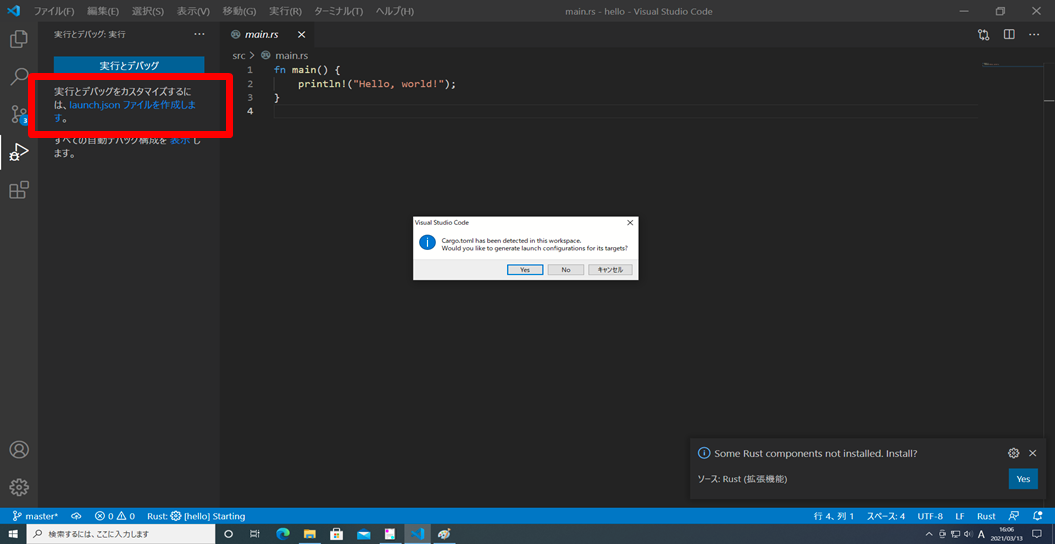Click Yes on Rust components notification
Viewport: 1055px width, 544px height.
1023,479
